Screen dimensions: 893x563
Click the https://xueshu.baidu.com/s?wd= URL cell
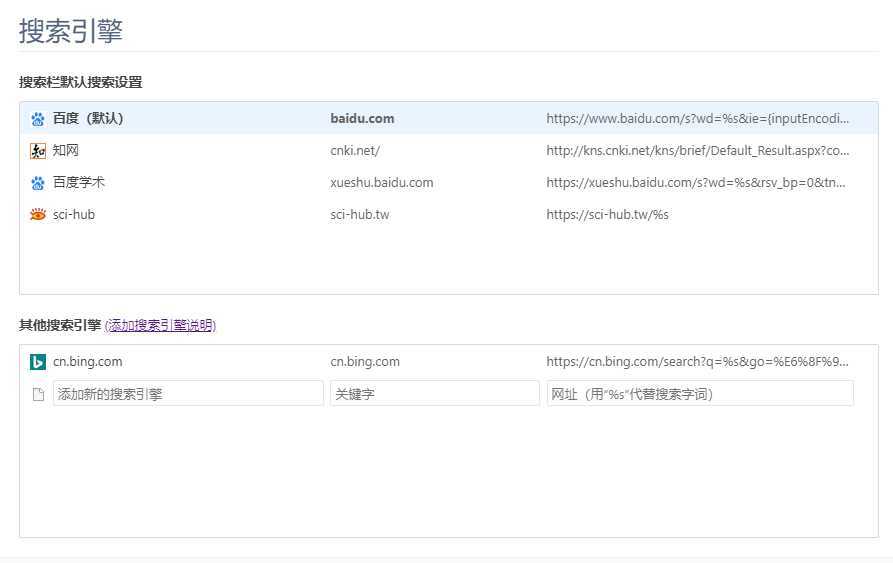[696, 183]
